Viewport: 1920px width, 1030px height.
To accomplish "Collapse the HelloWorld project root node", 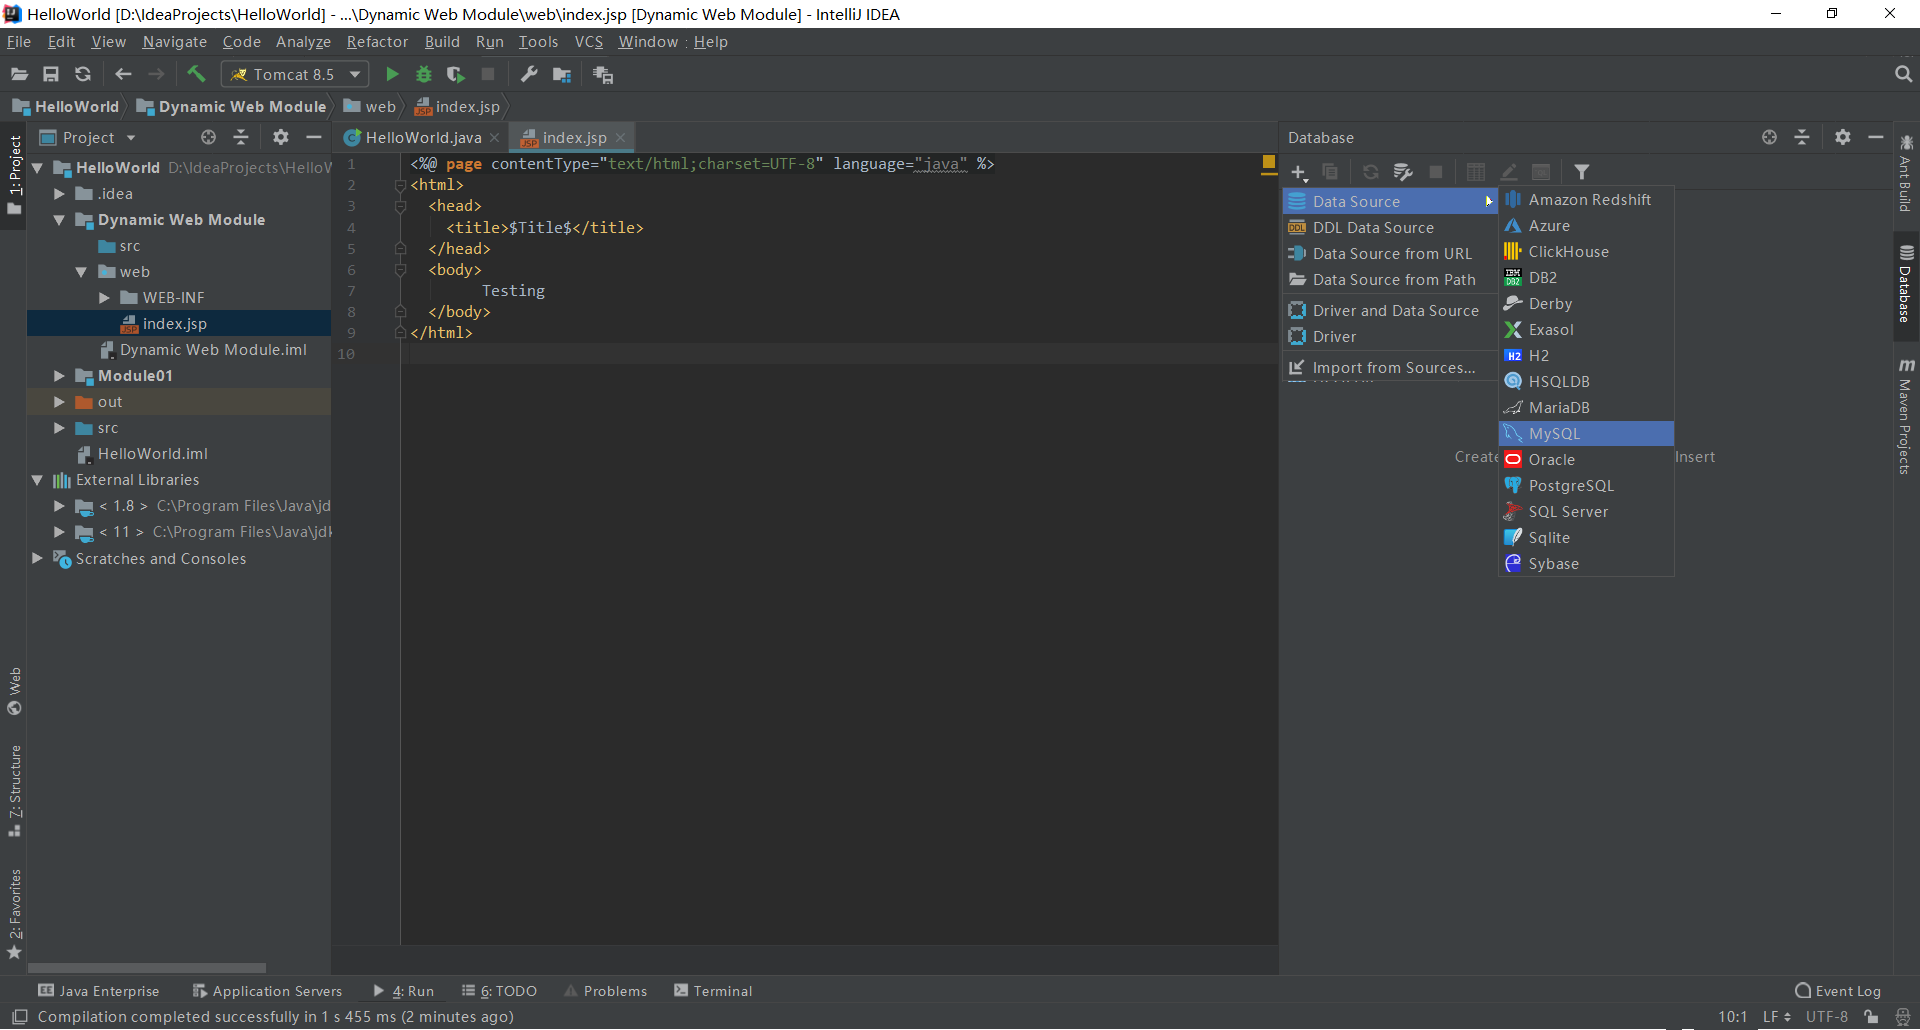I will tap(37, 168).
